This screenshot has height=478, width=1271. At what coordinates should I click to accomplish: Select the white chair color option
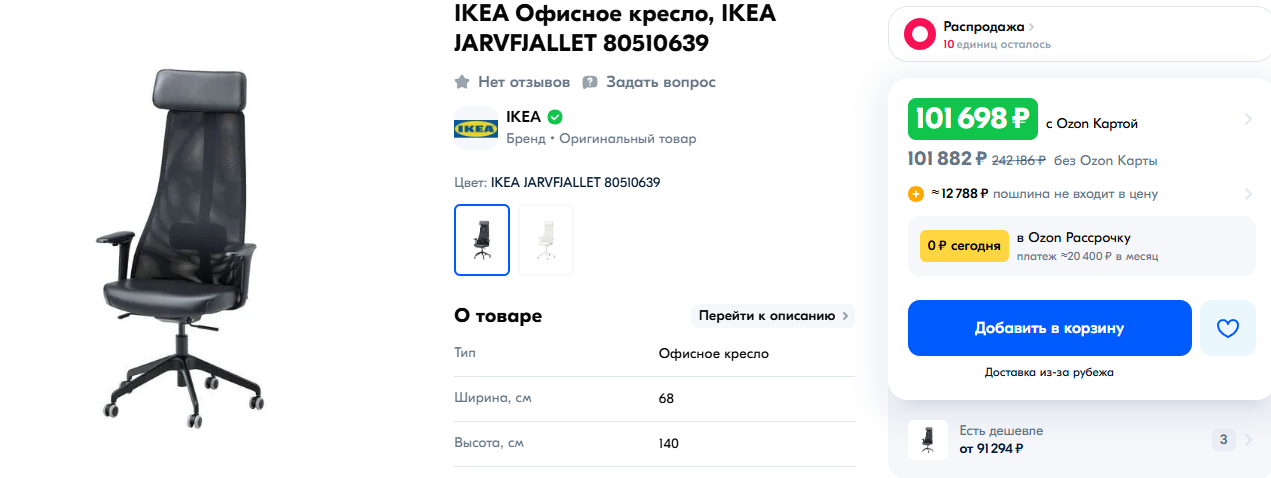point(546,240)
